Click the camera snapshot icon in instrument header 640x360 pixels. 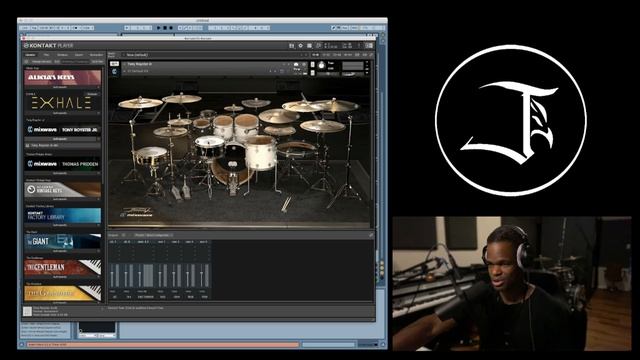296,64
